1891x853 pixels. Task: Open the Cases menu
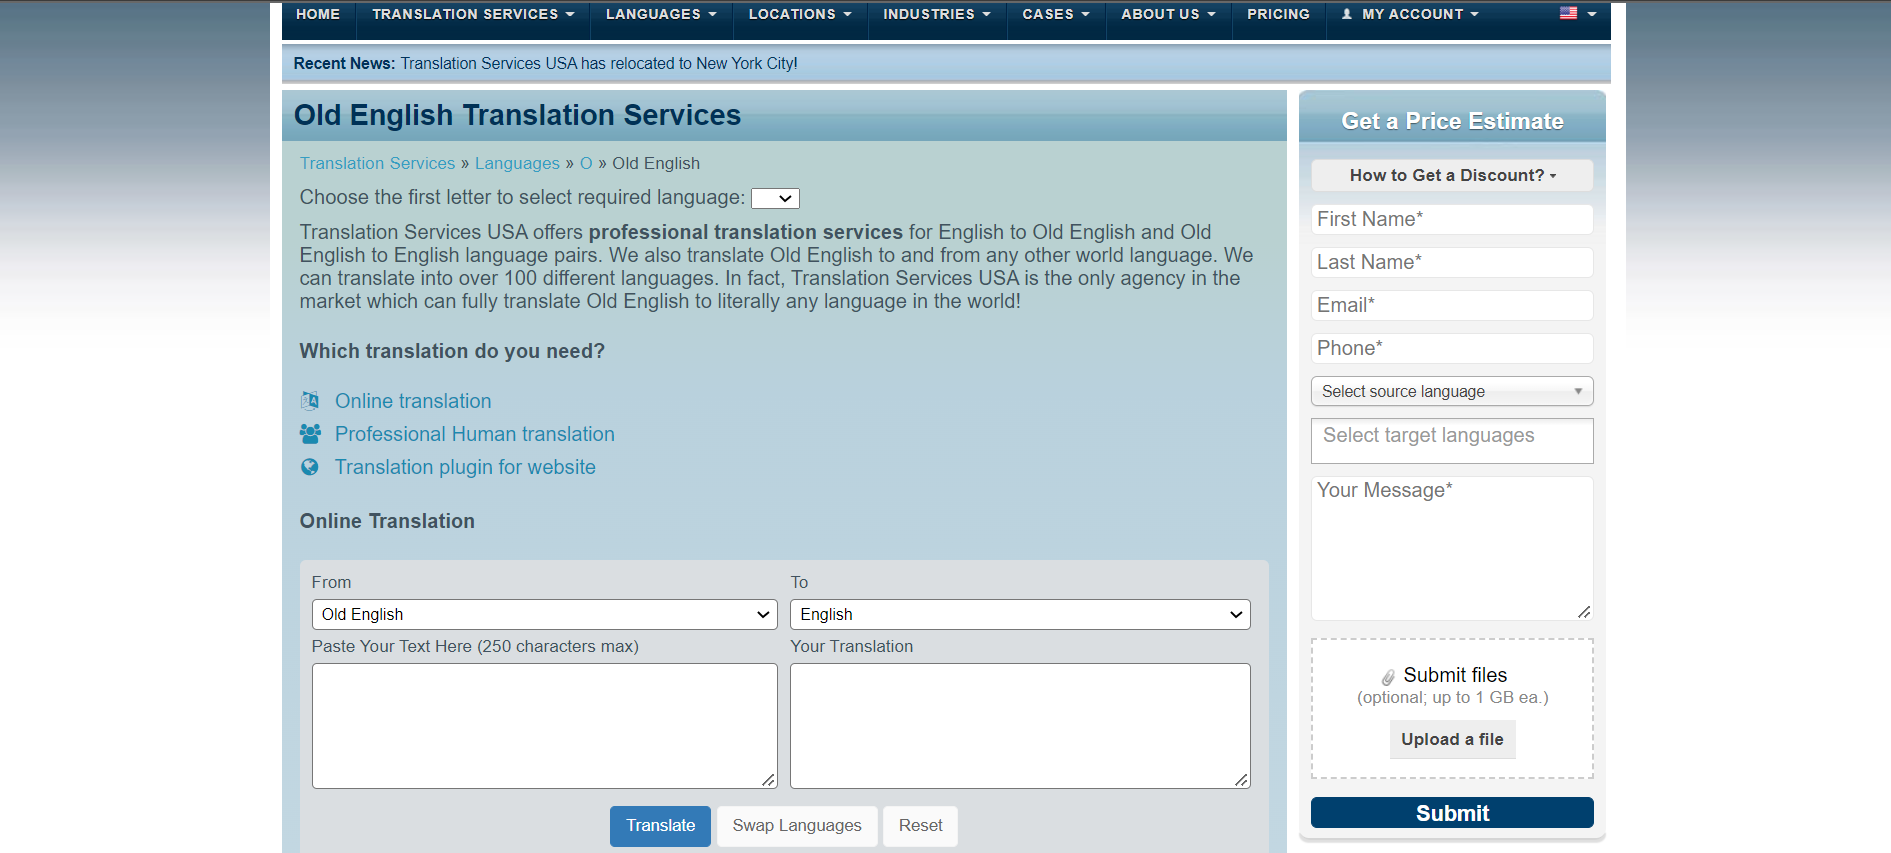pyautogui.click(x=1056, y=14)
